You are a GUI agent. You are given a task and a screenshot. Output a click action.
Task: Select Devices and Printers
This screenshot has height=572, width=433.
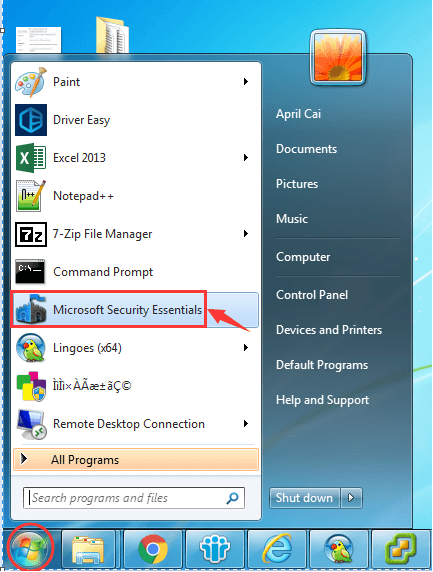pos(329,330)
